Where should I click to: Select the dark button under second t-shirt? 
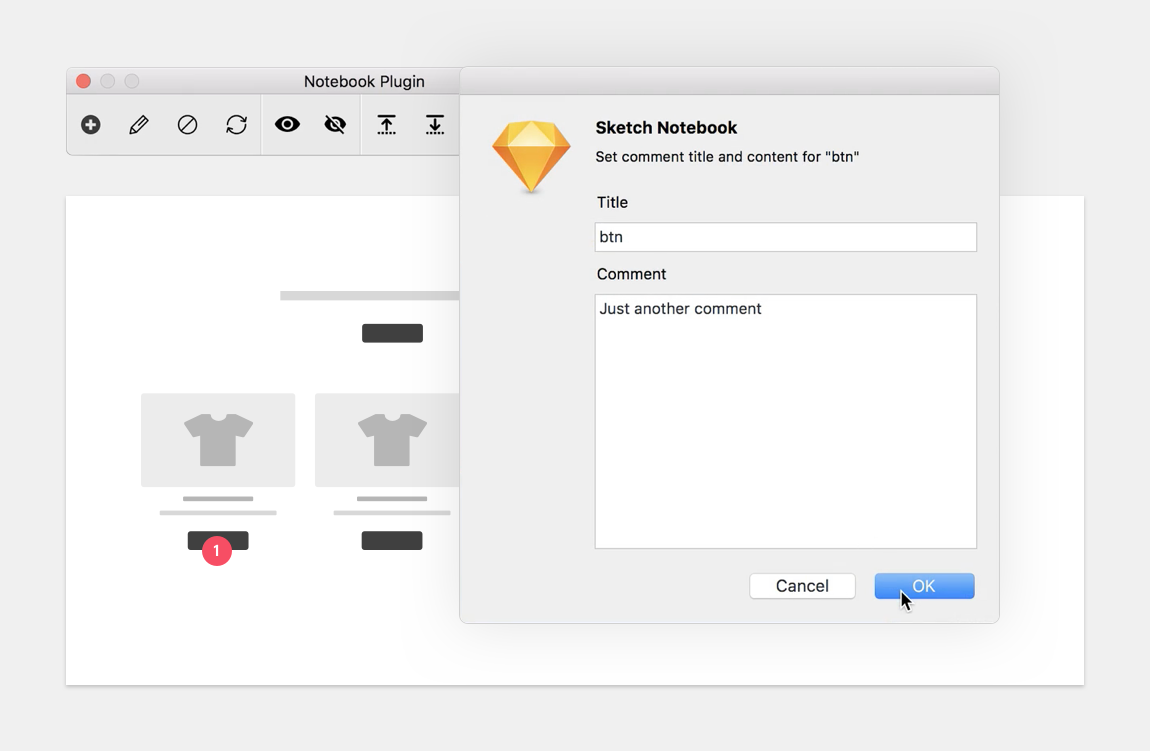click(392, 541)
